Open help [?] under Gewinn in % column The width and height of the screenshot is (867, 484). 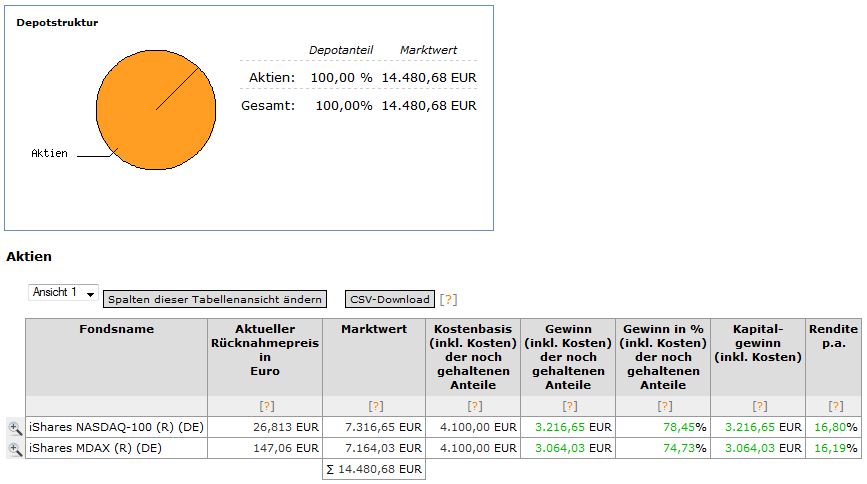[664, 406]
